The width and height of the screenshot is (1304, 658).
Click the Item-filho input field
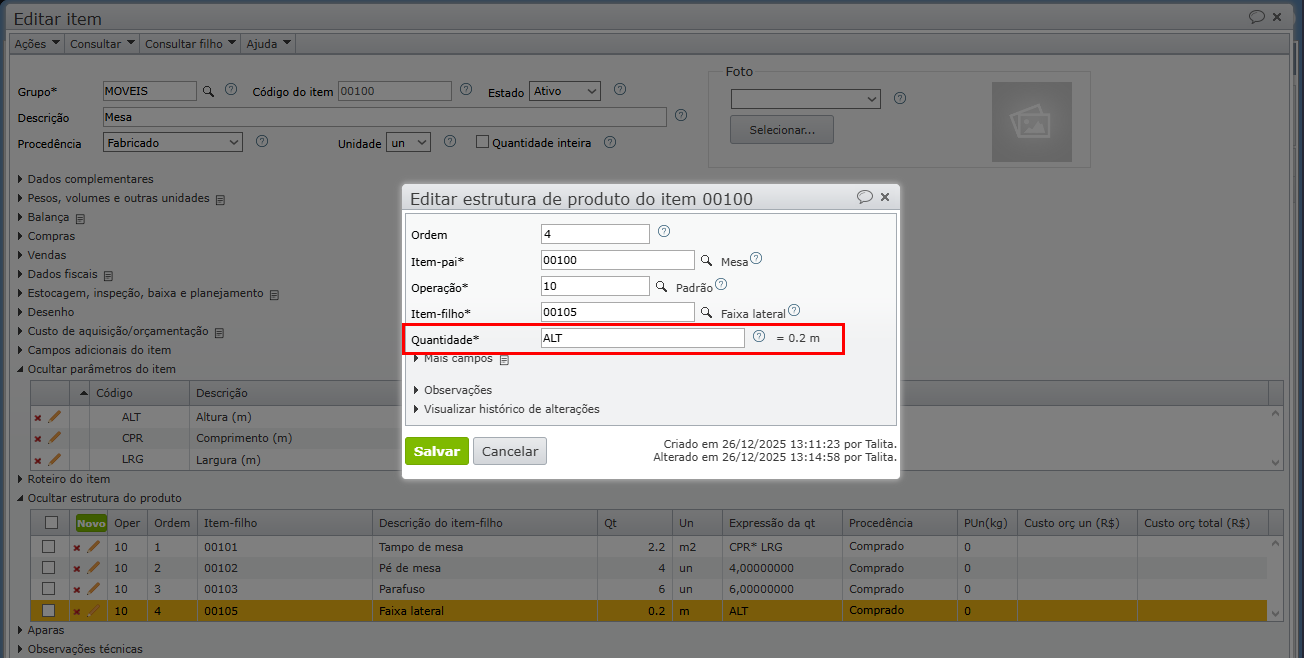click(617, 312)
